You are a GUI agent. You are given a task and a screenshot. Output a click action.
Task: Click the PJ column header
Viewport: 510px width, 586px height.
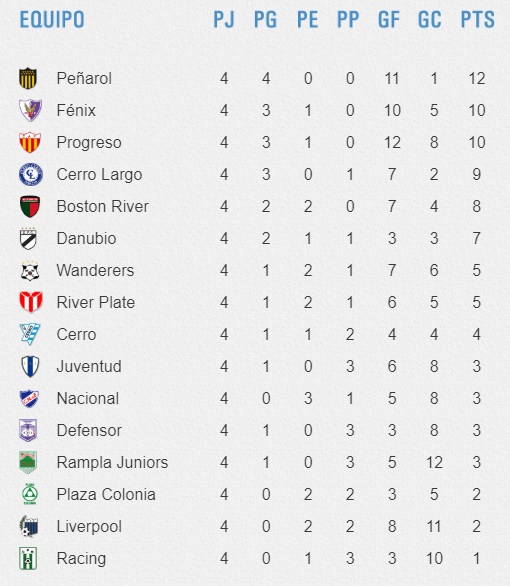pyautogui.click(x=224, y=19)
